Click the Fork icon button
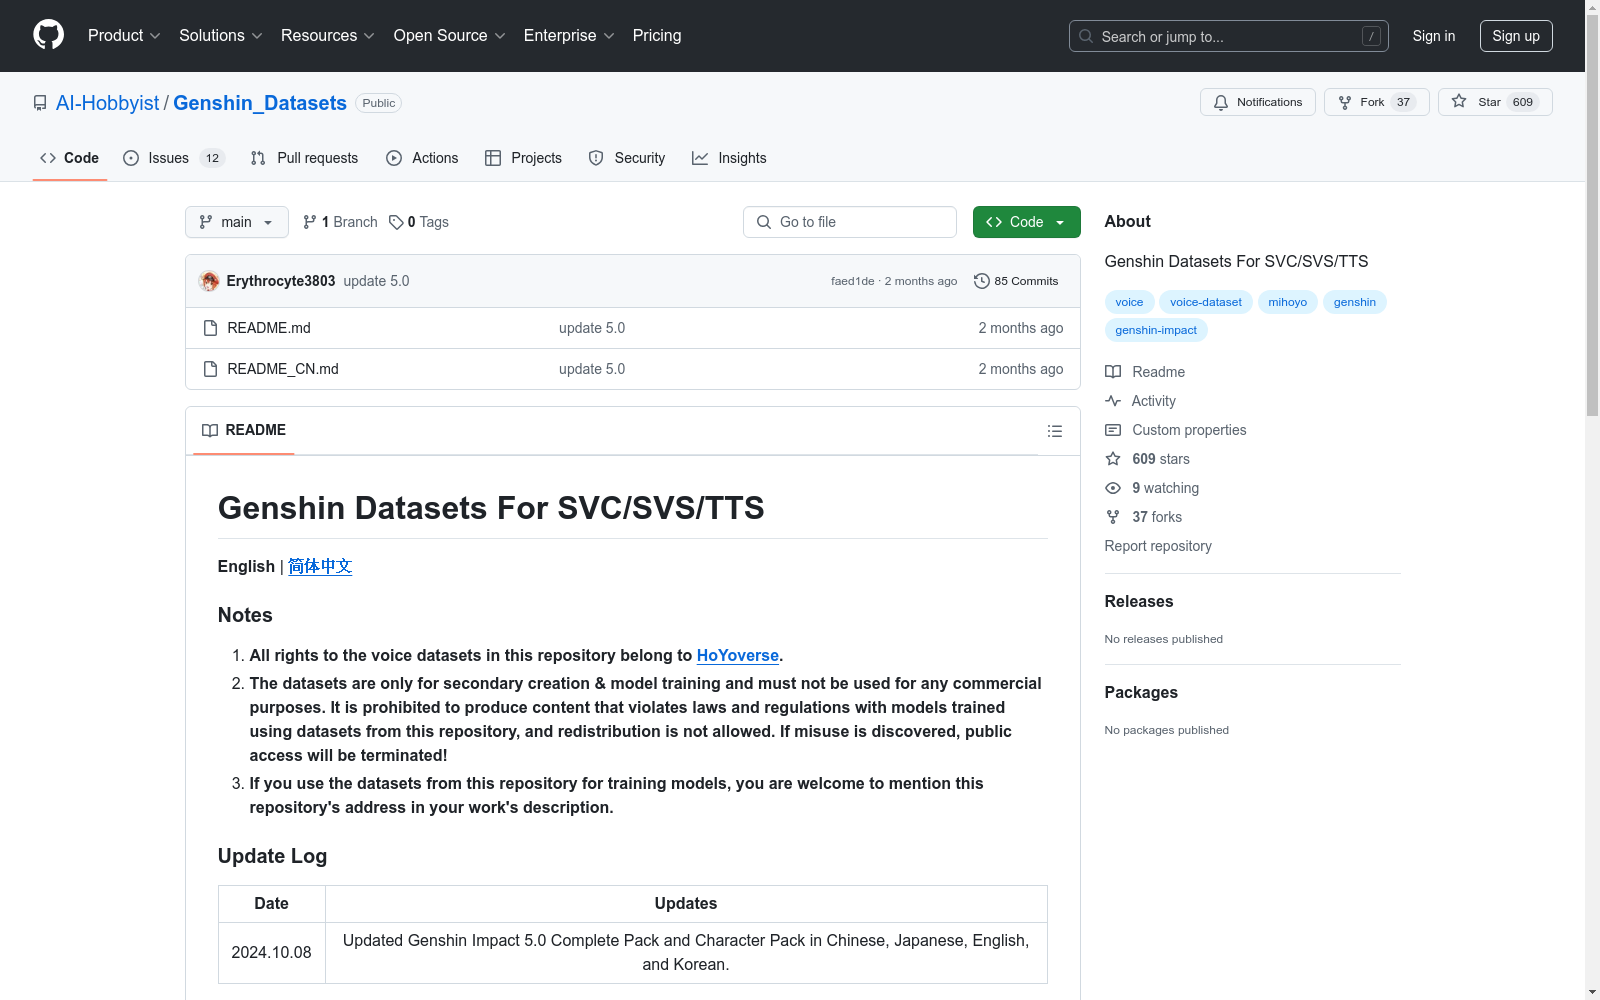This screenshot has width=1600, height=1000. (x=1345, y=102)
